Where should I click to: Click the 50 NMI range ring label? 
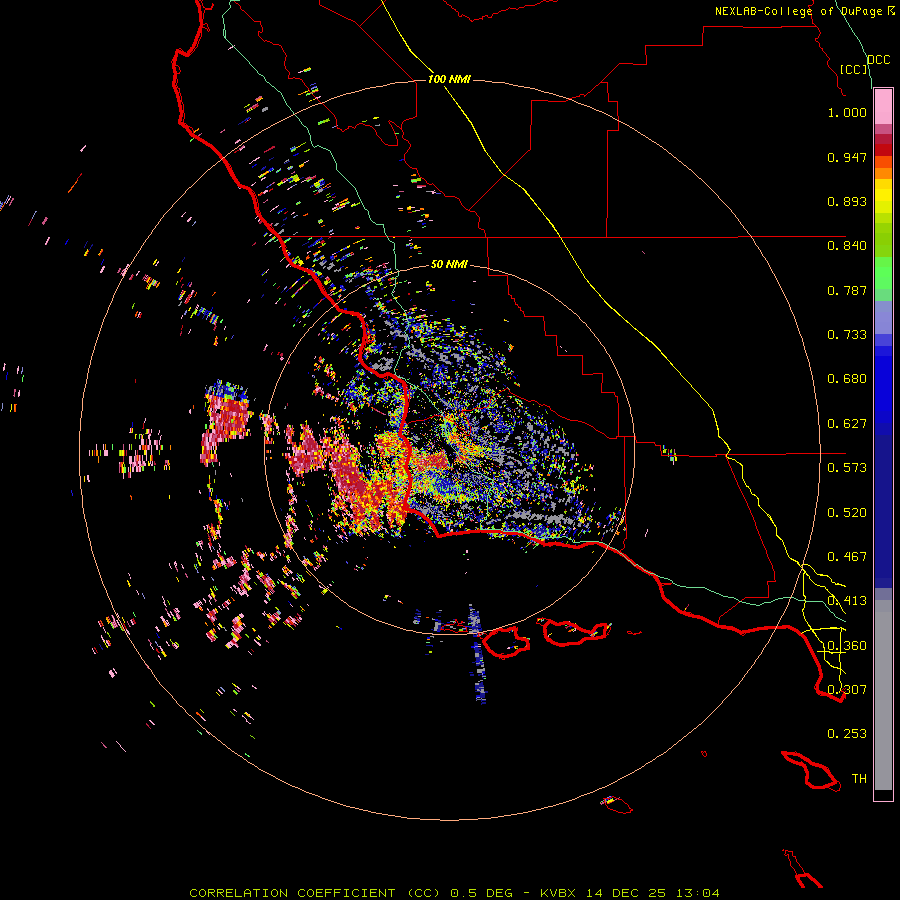point(449,264)
